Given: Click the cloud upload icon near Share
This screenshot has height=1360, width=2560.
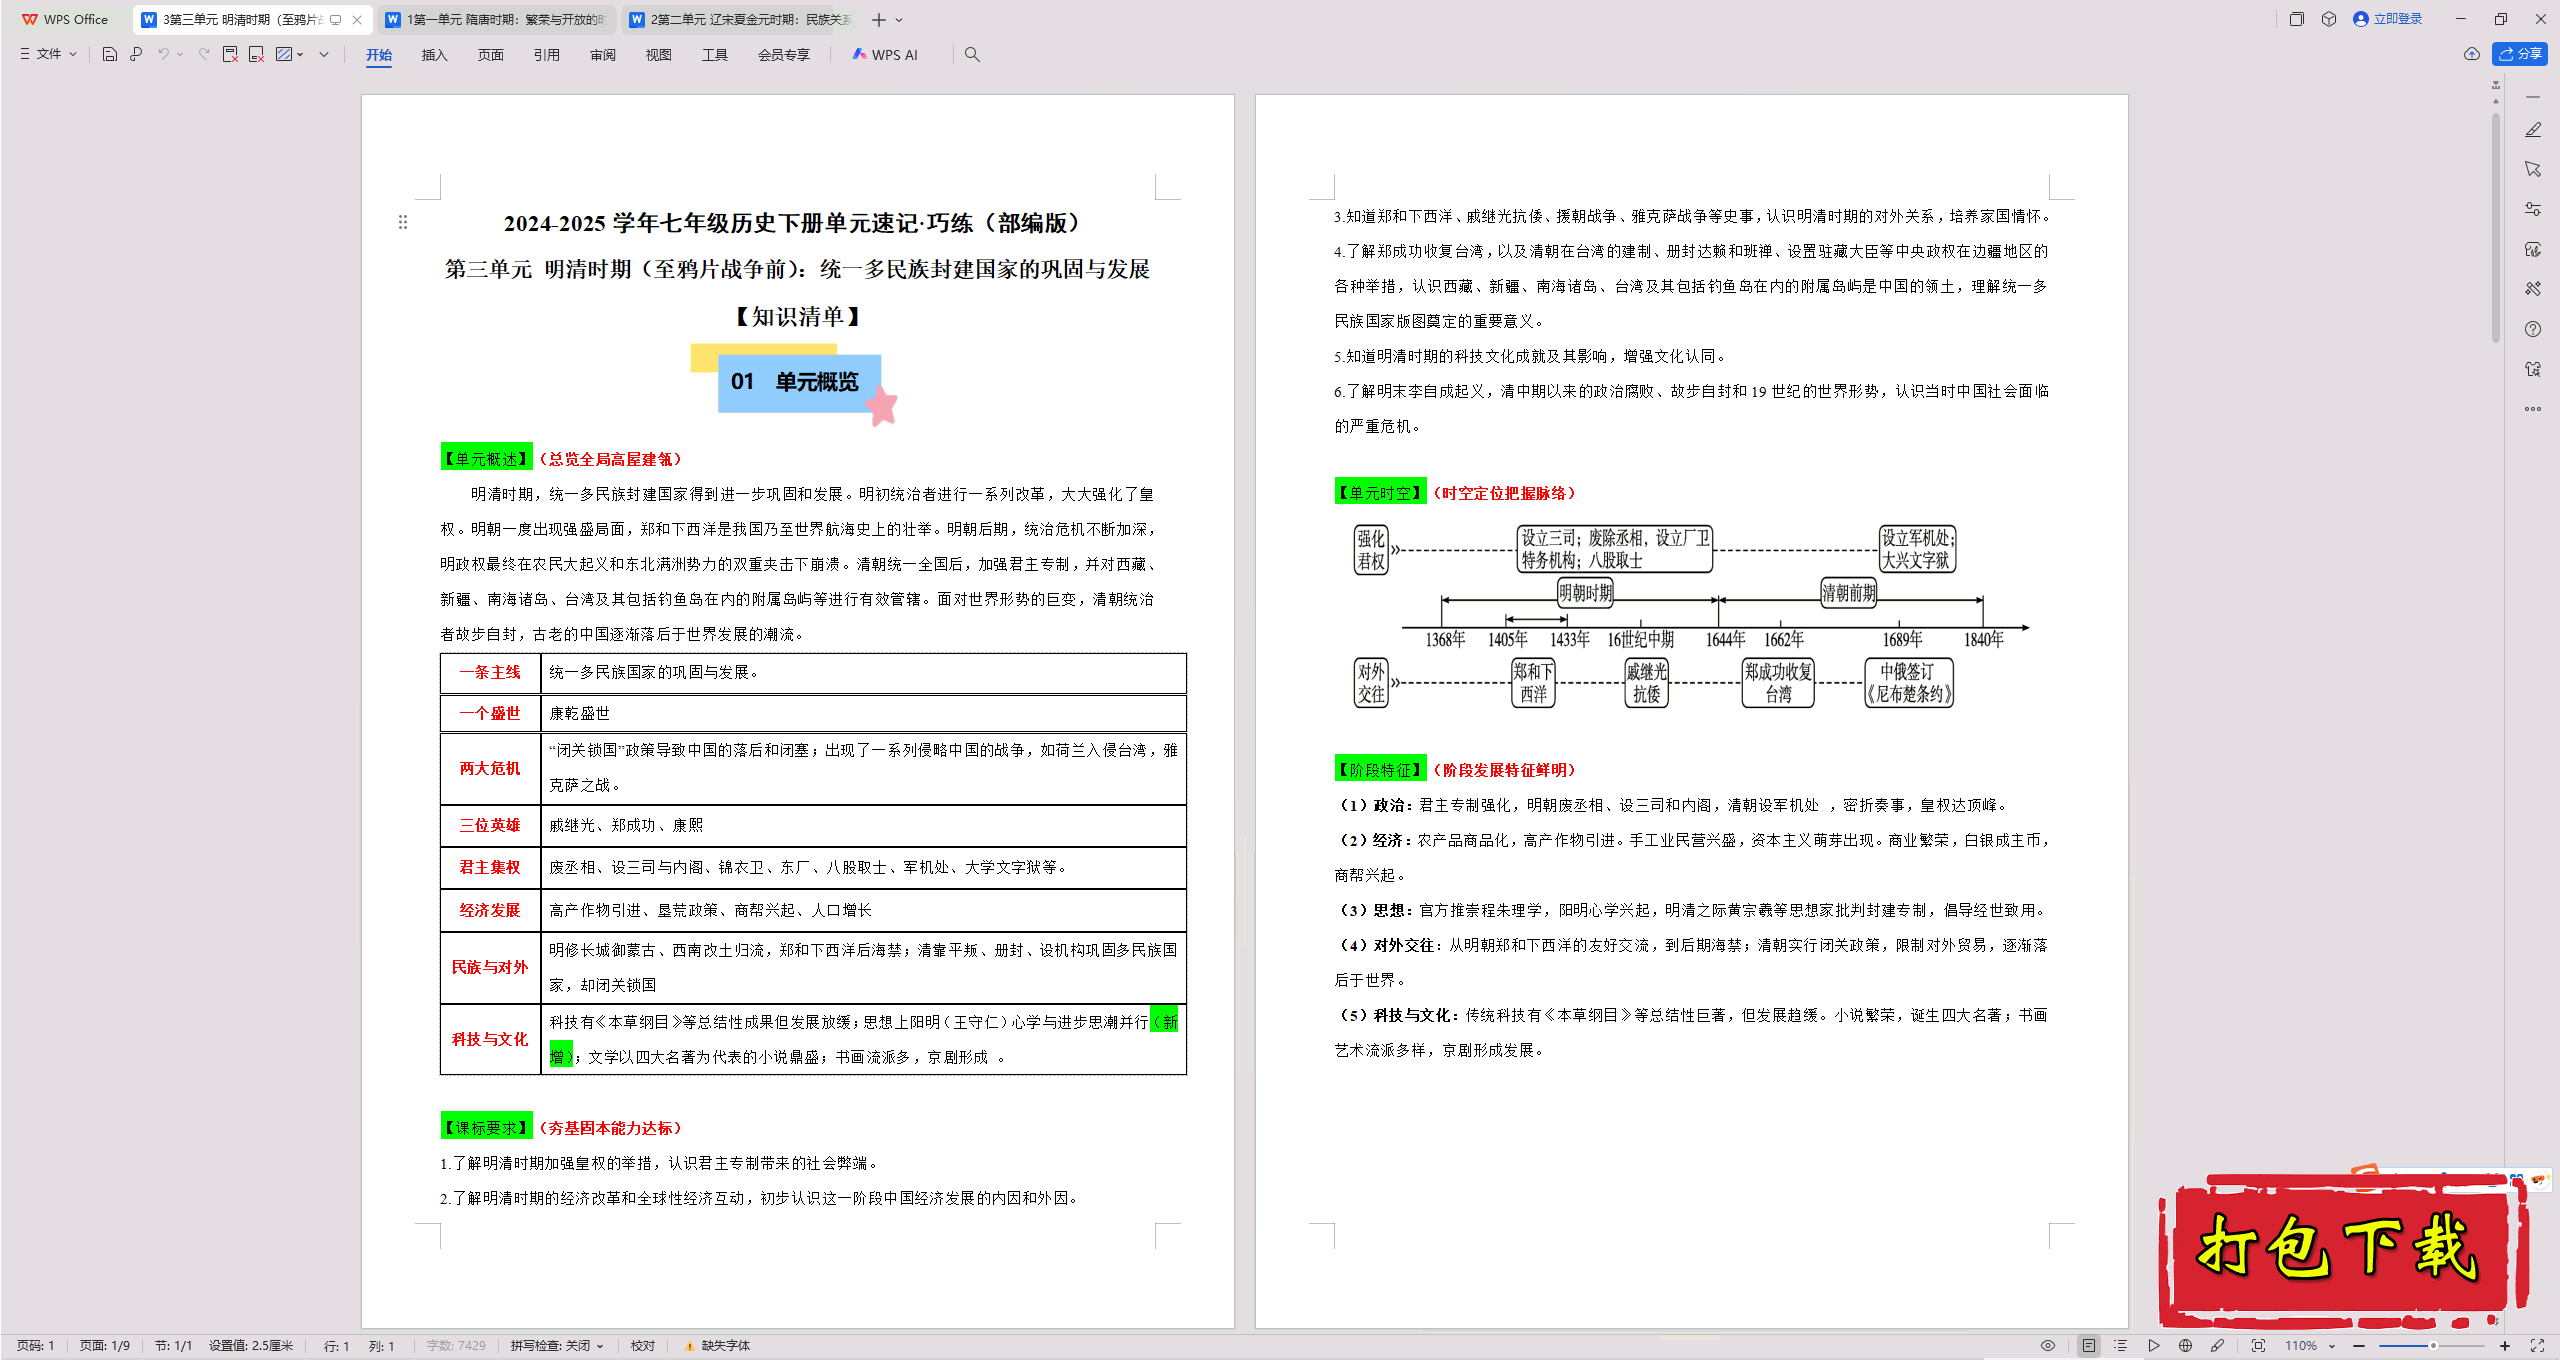Looking at the screenshot, I should coord(2471,54).
